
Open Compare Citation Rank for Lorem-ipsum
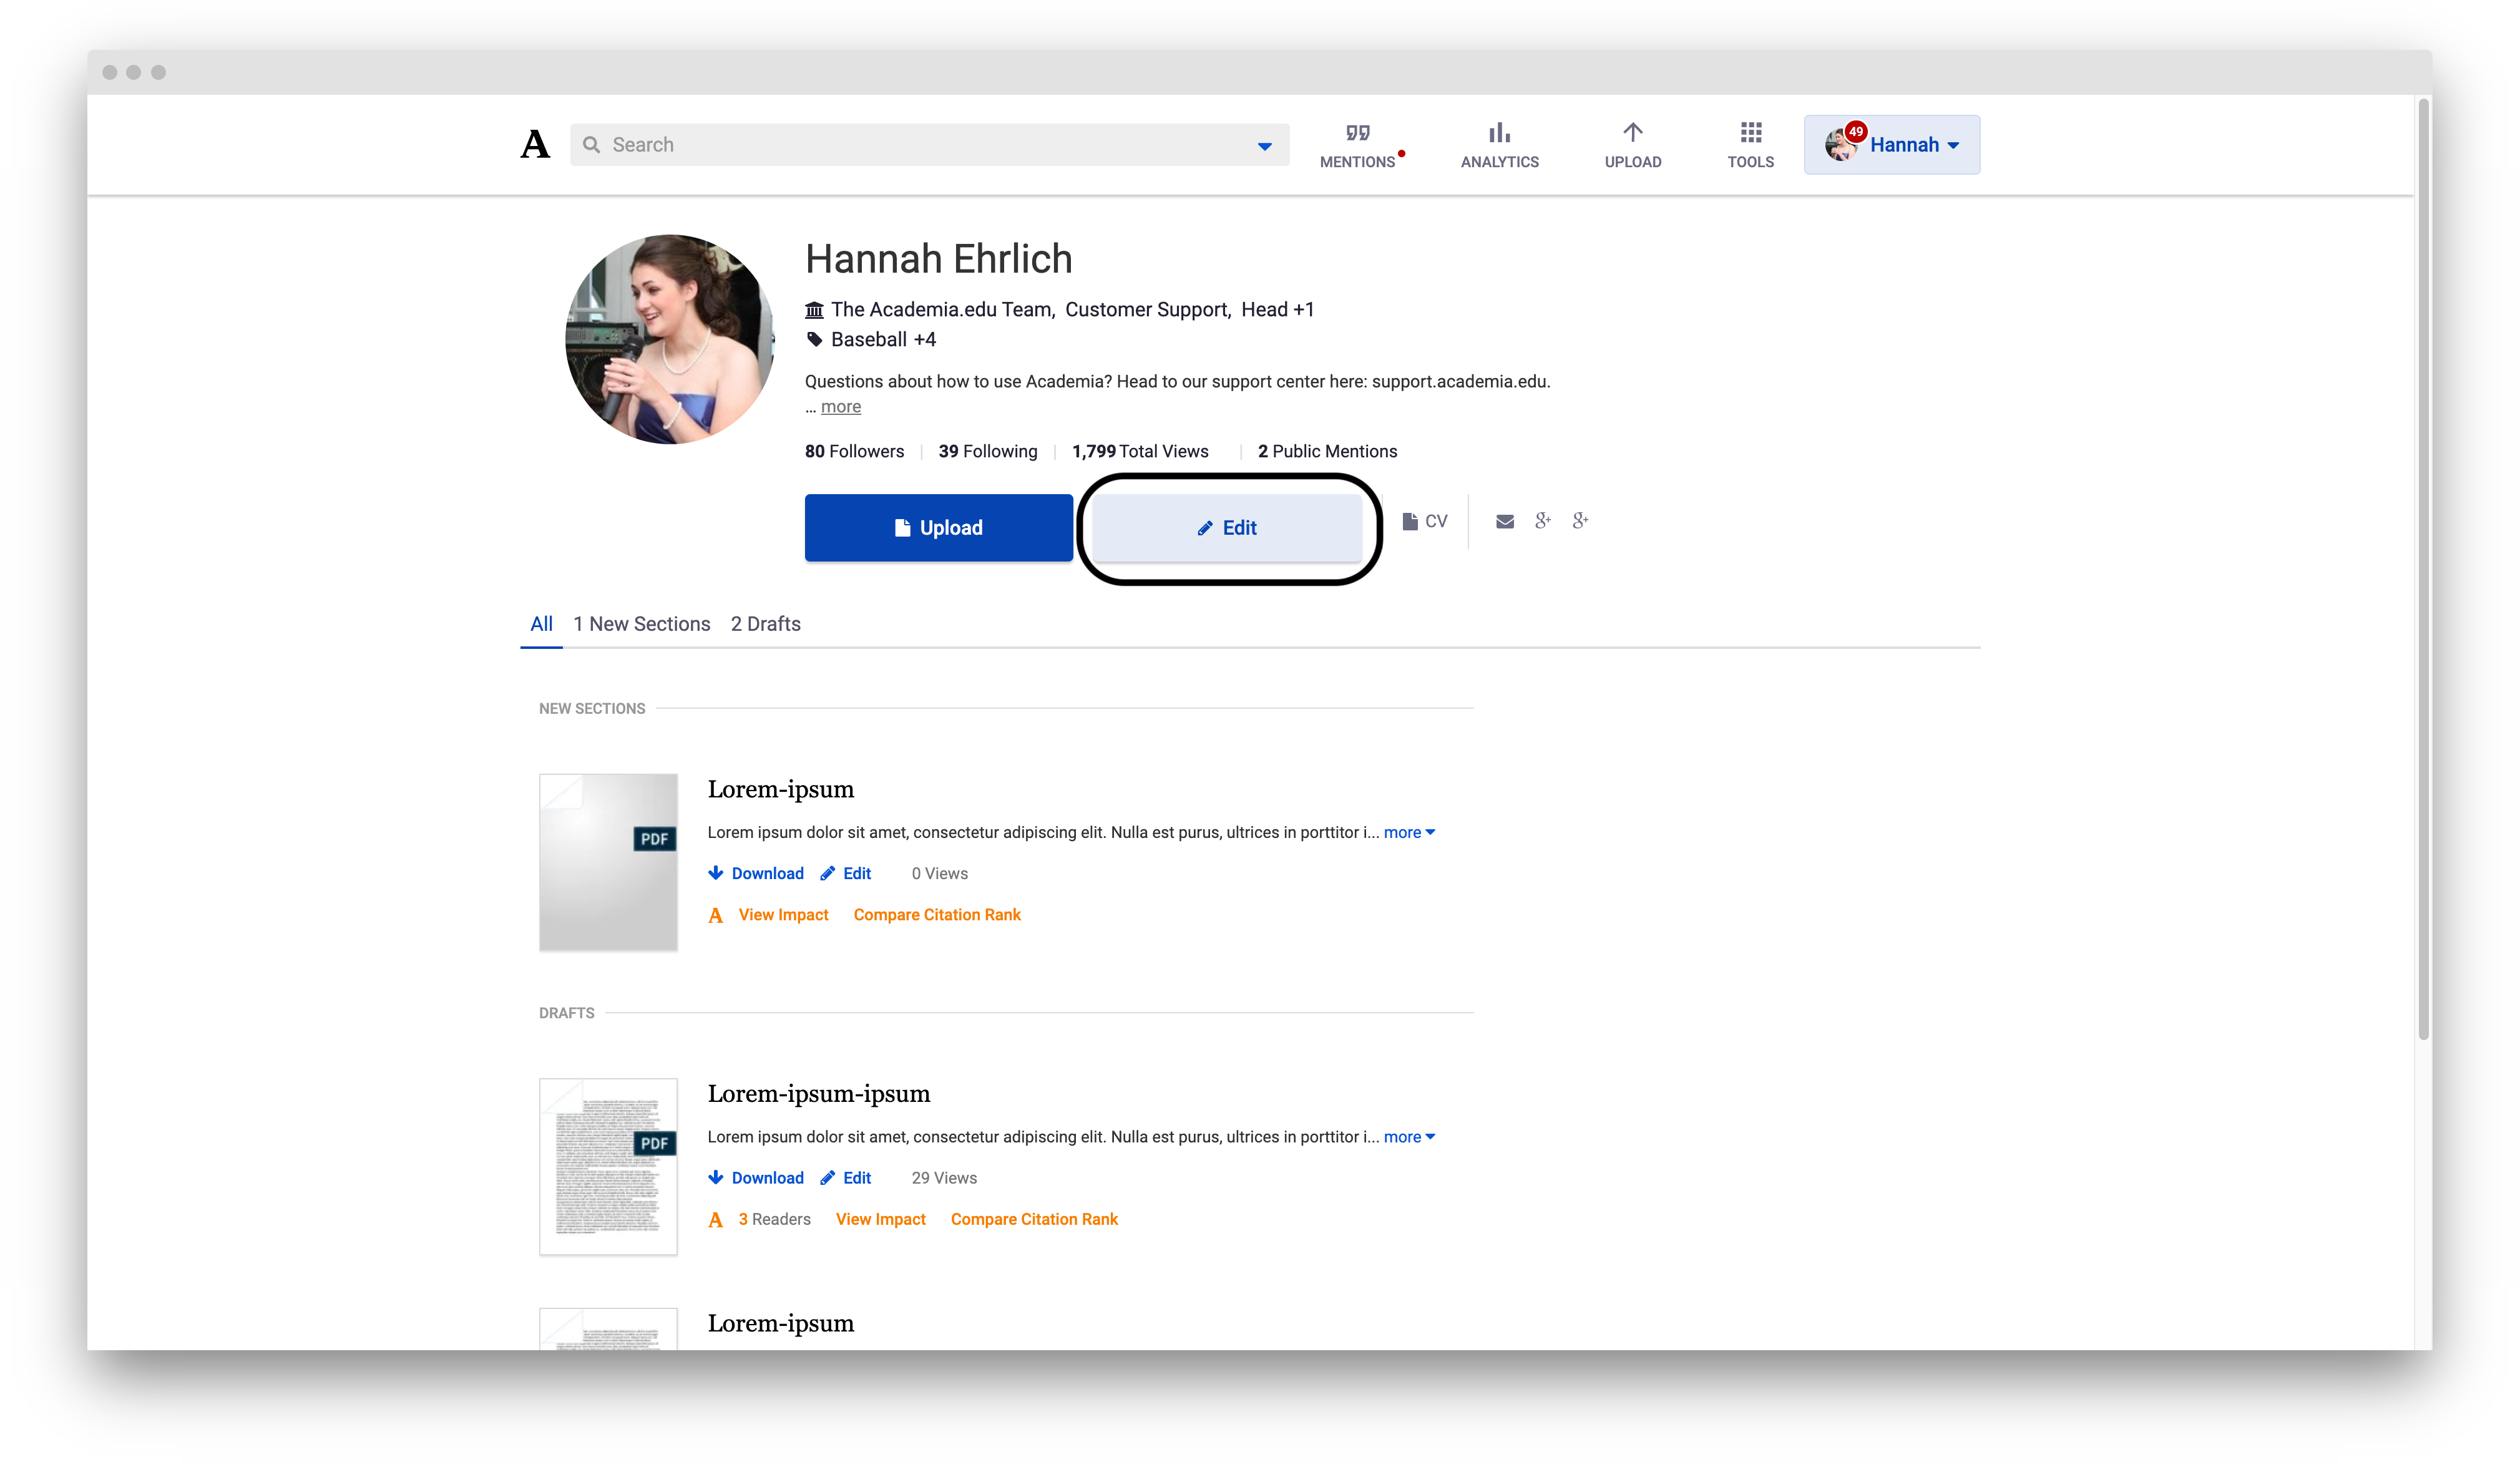[x=936, y=915]
